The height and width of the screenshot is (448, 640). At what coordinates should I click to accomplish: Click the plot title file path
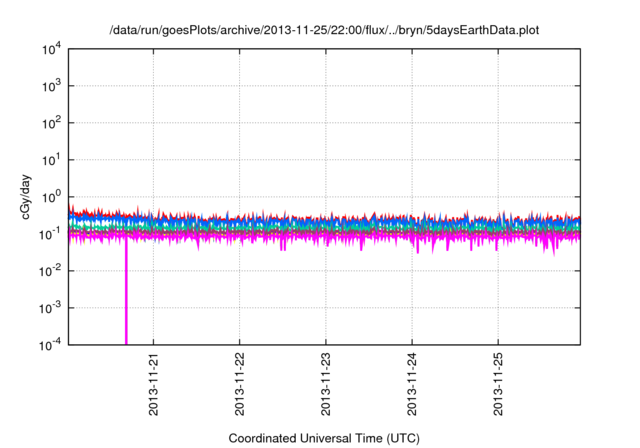click(324, 30)
